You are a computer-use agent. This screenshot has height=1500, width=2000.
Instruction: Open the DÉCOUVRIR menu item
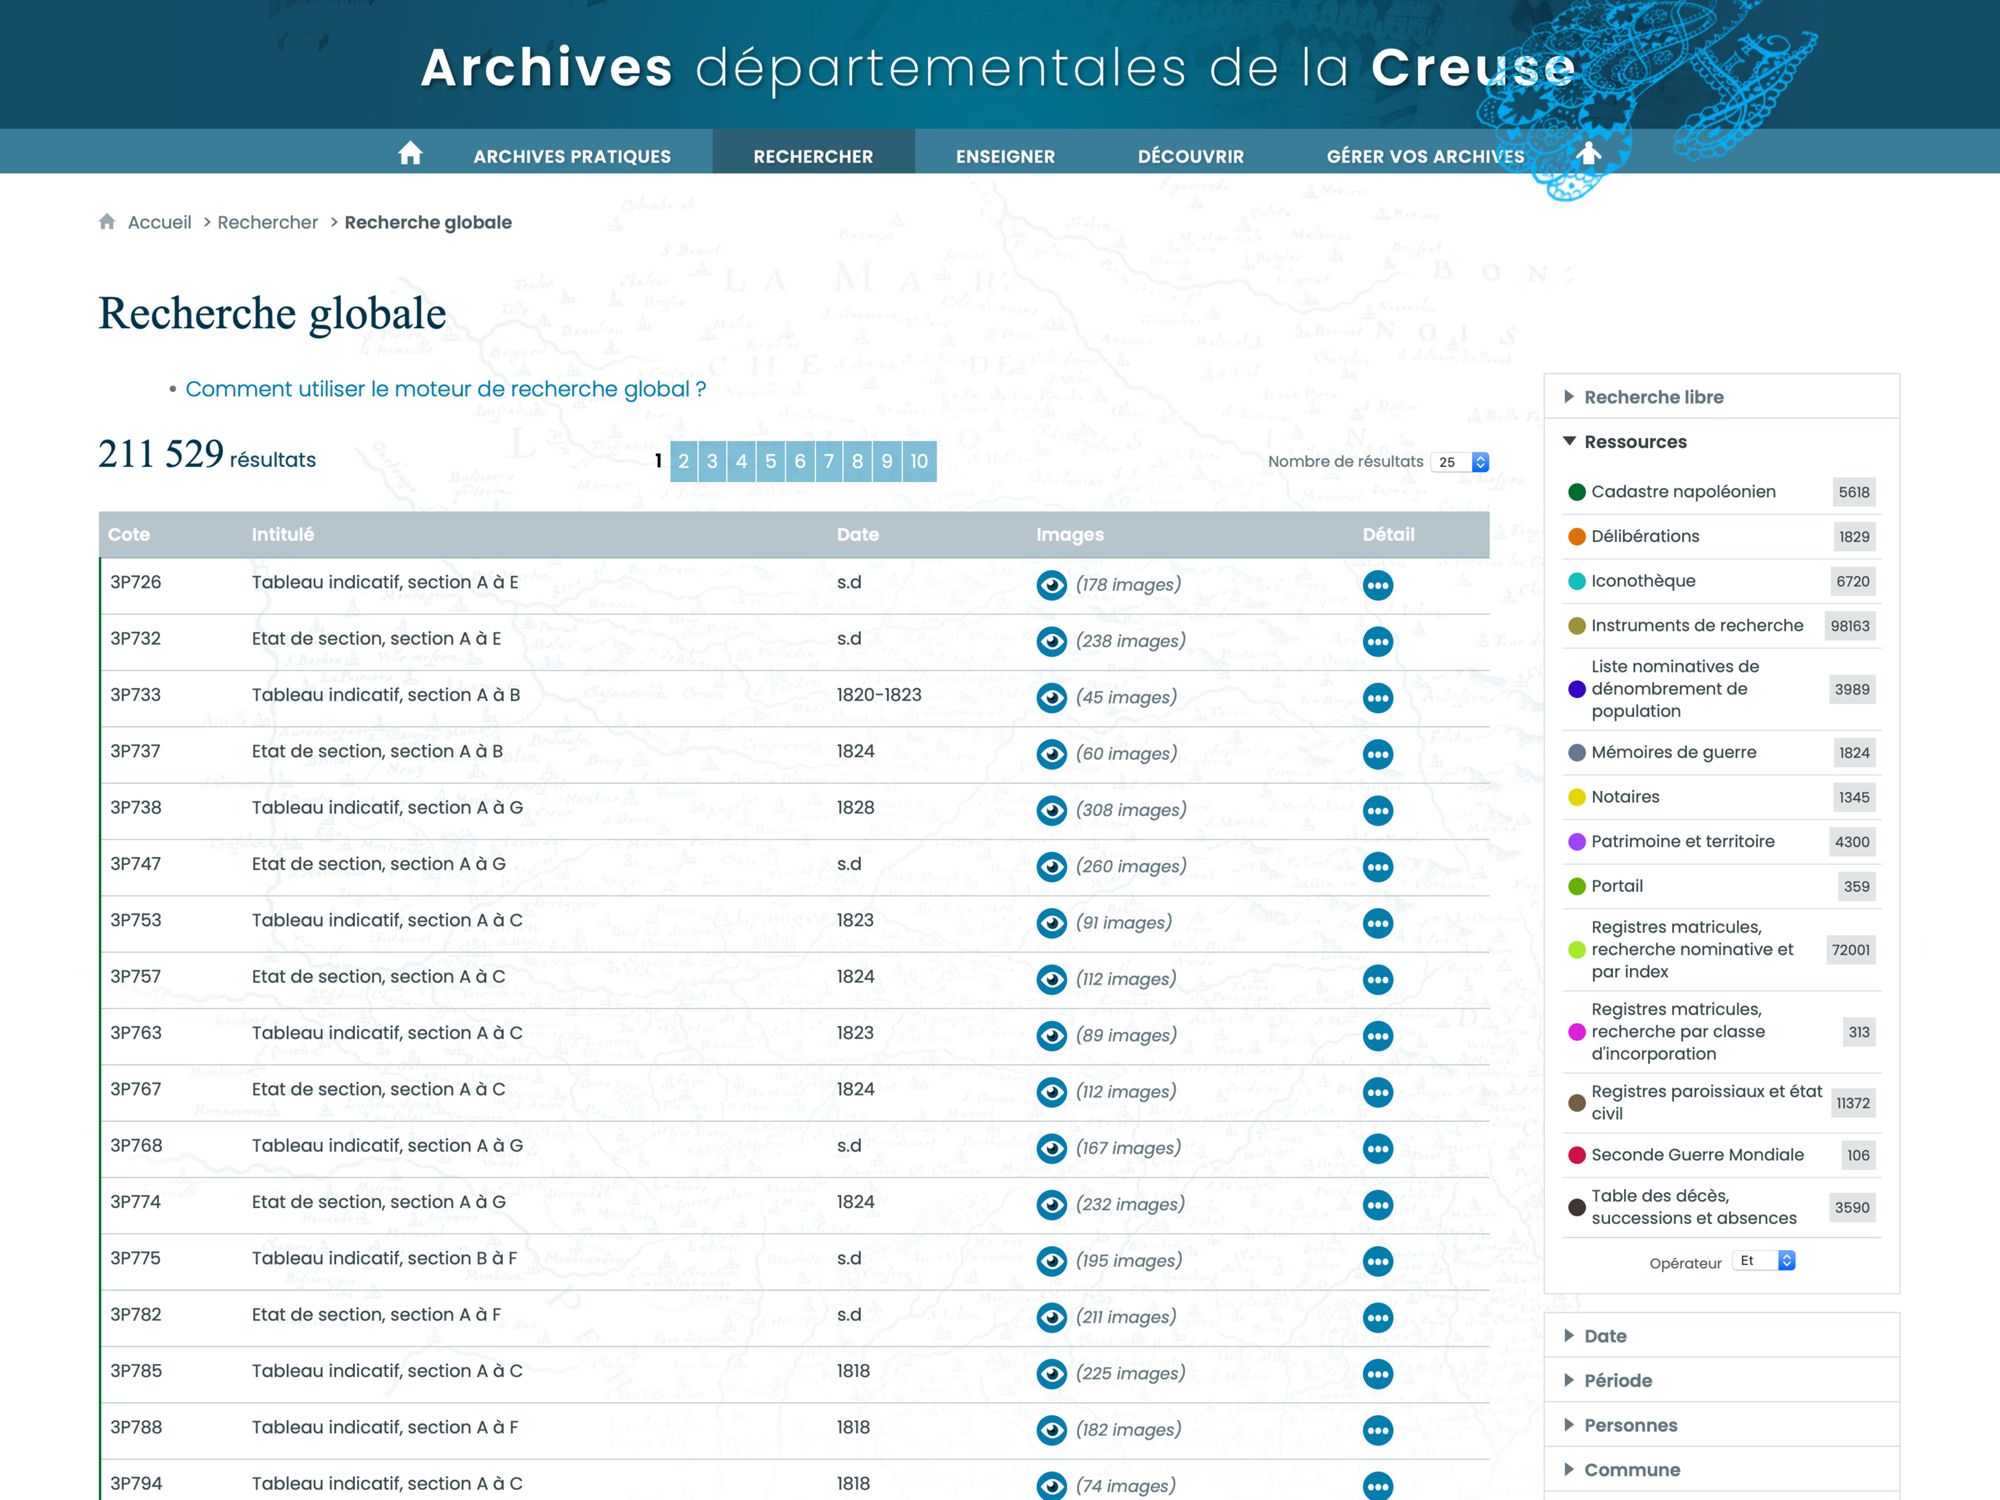tap(1190, 156)
